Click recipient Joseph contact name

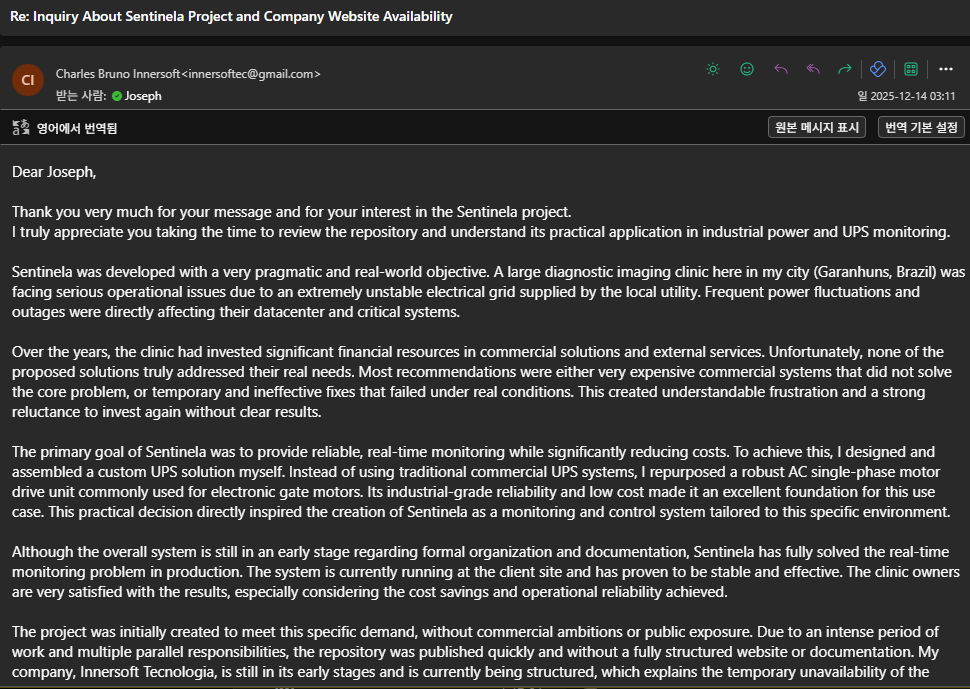(143, 96)
